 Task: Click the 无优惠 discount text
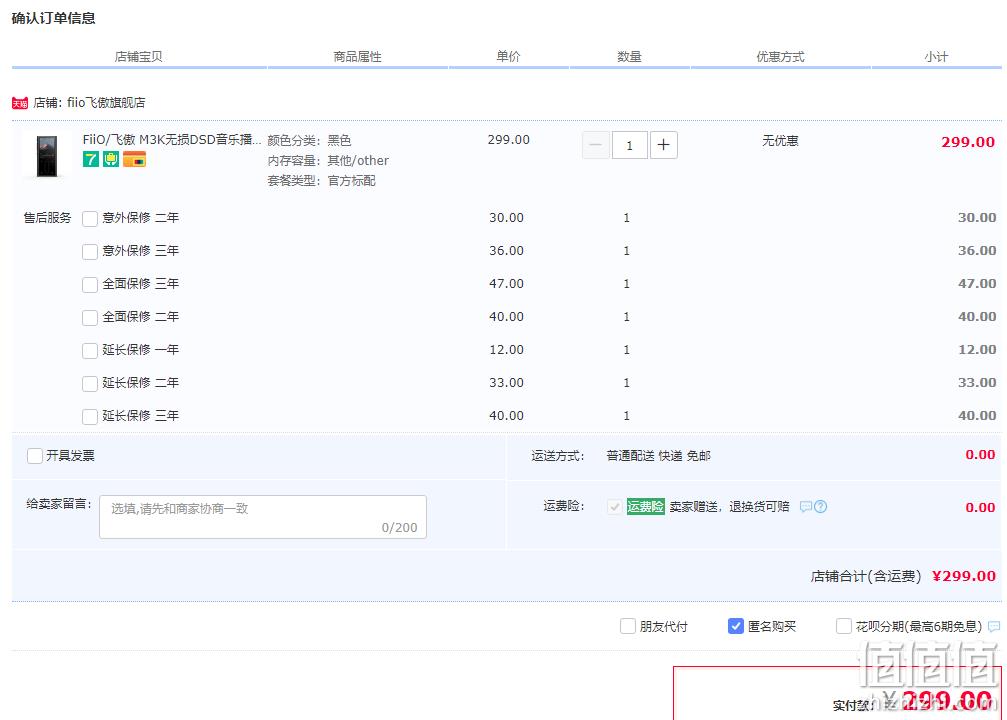tap(780, 141)
